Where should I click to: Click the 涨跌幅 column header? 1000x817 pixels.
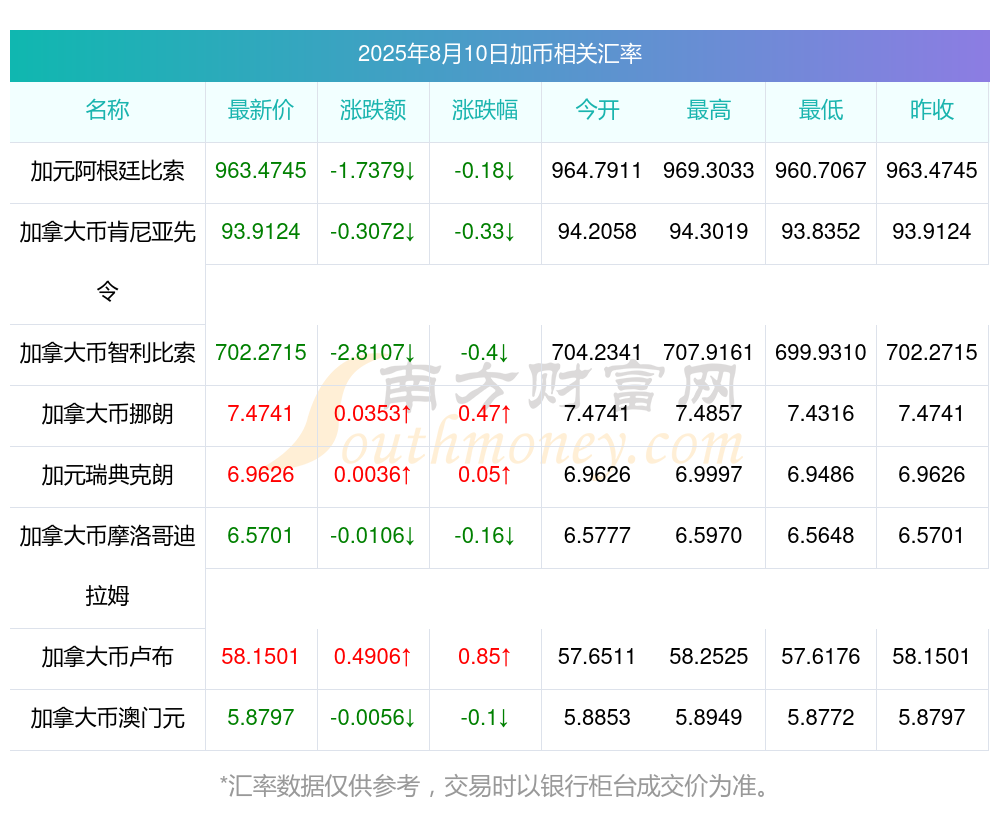pos(485,110)
